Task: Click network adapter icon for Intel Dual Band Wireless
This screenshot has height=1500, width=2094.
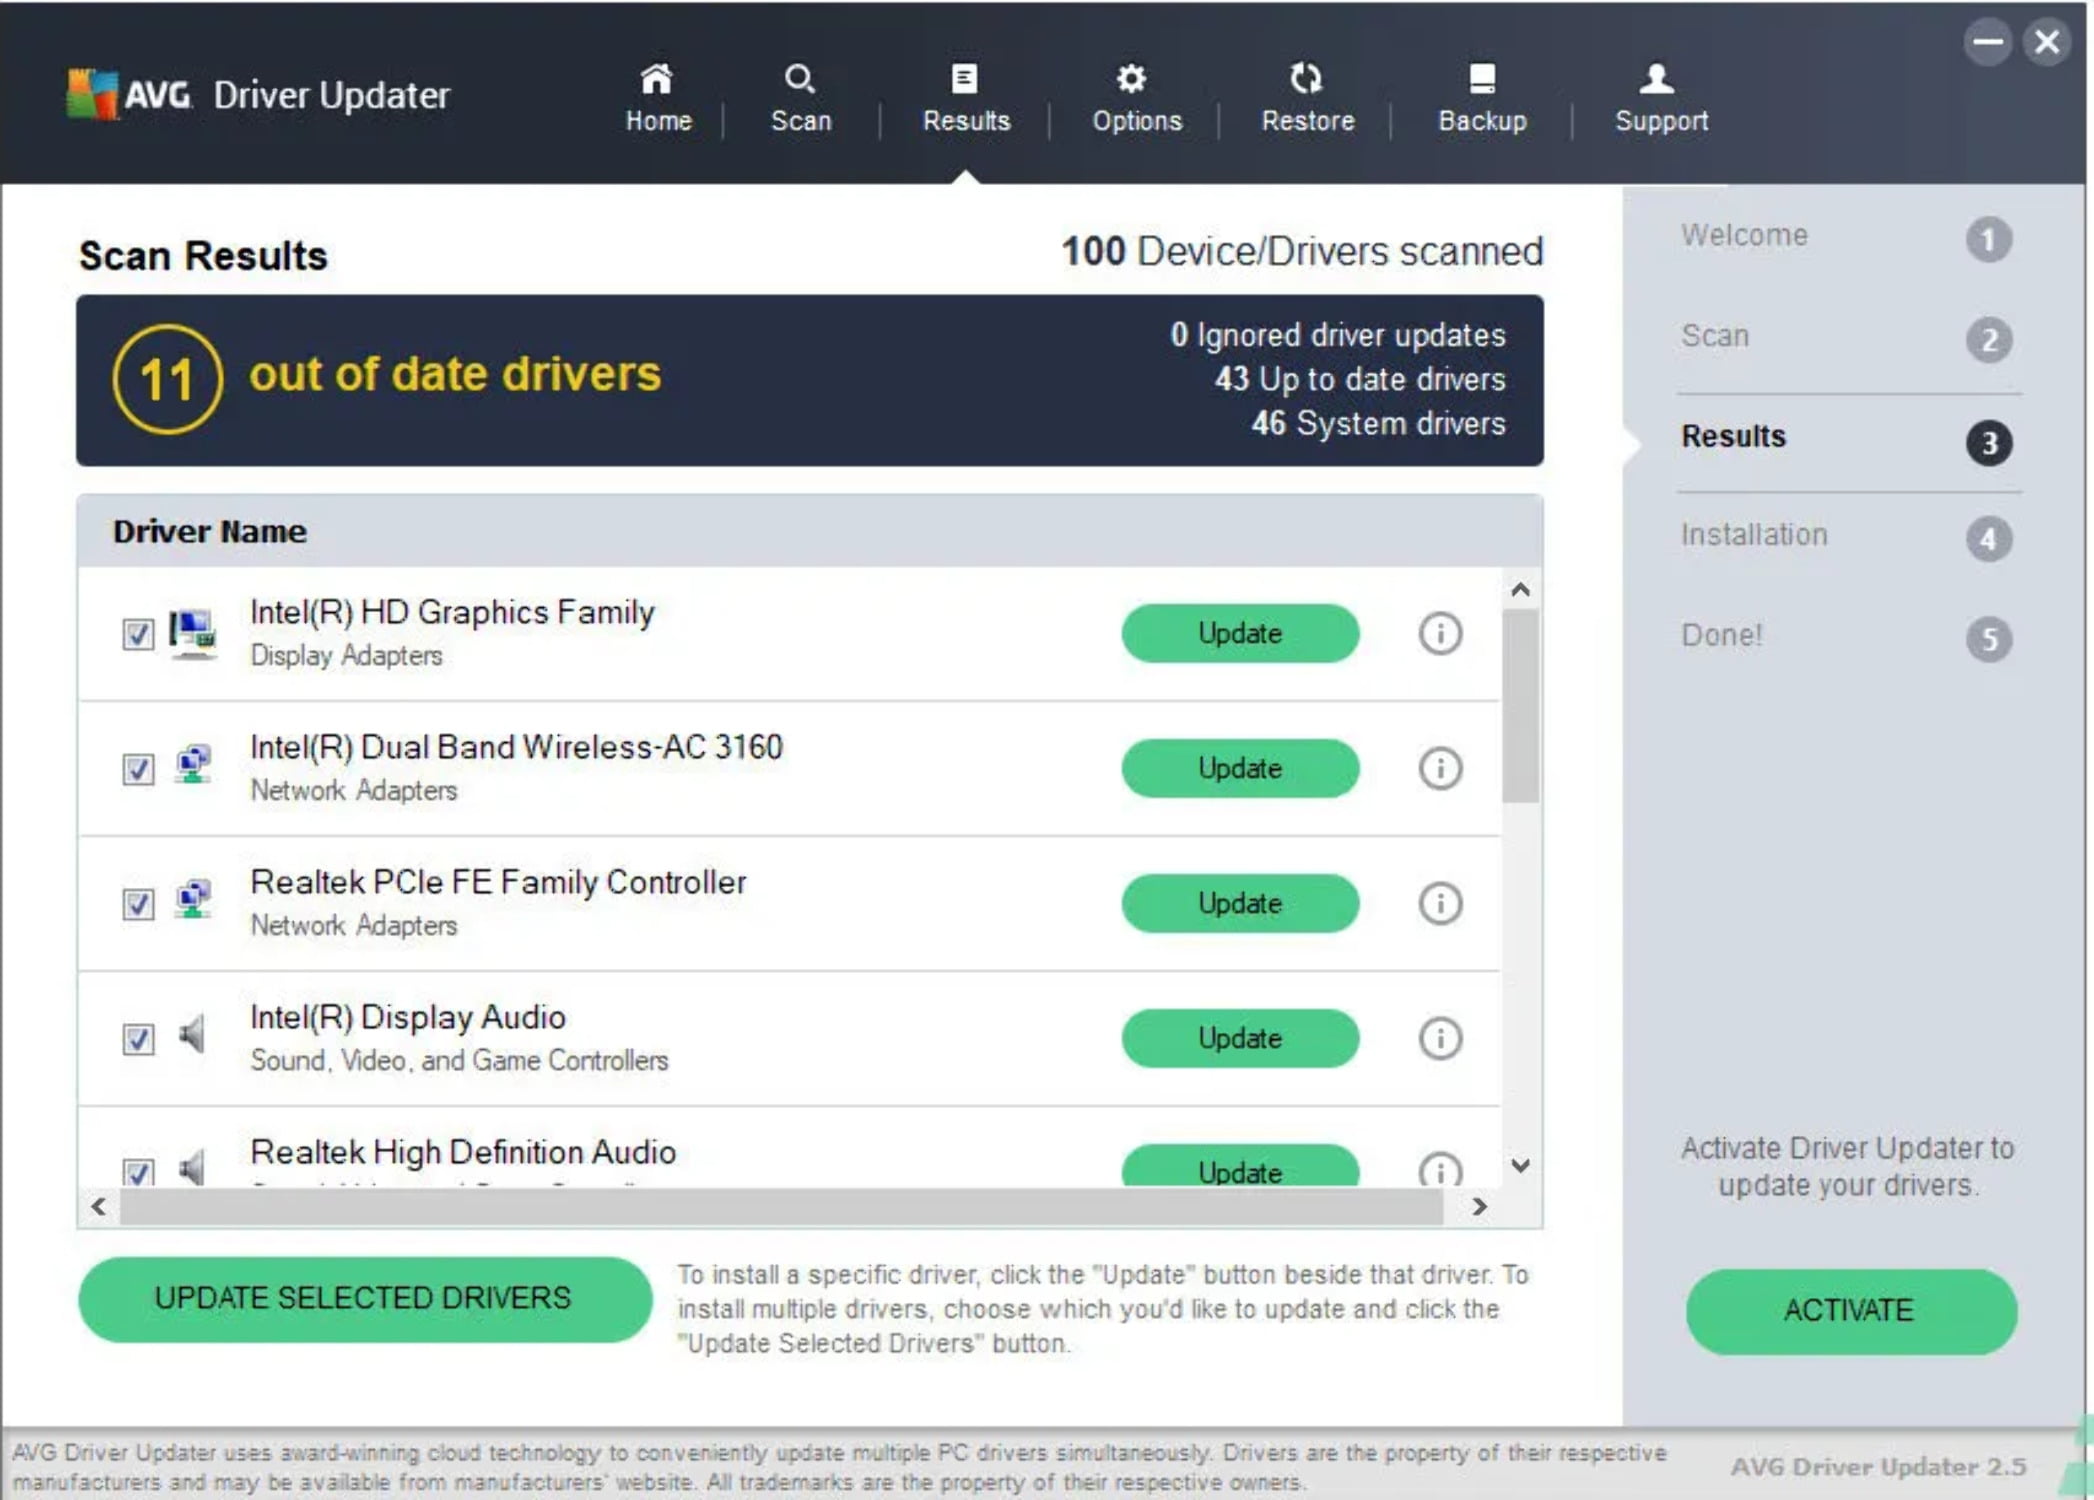Action: tap(193, 766)
